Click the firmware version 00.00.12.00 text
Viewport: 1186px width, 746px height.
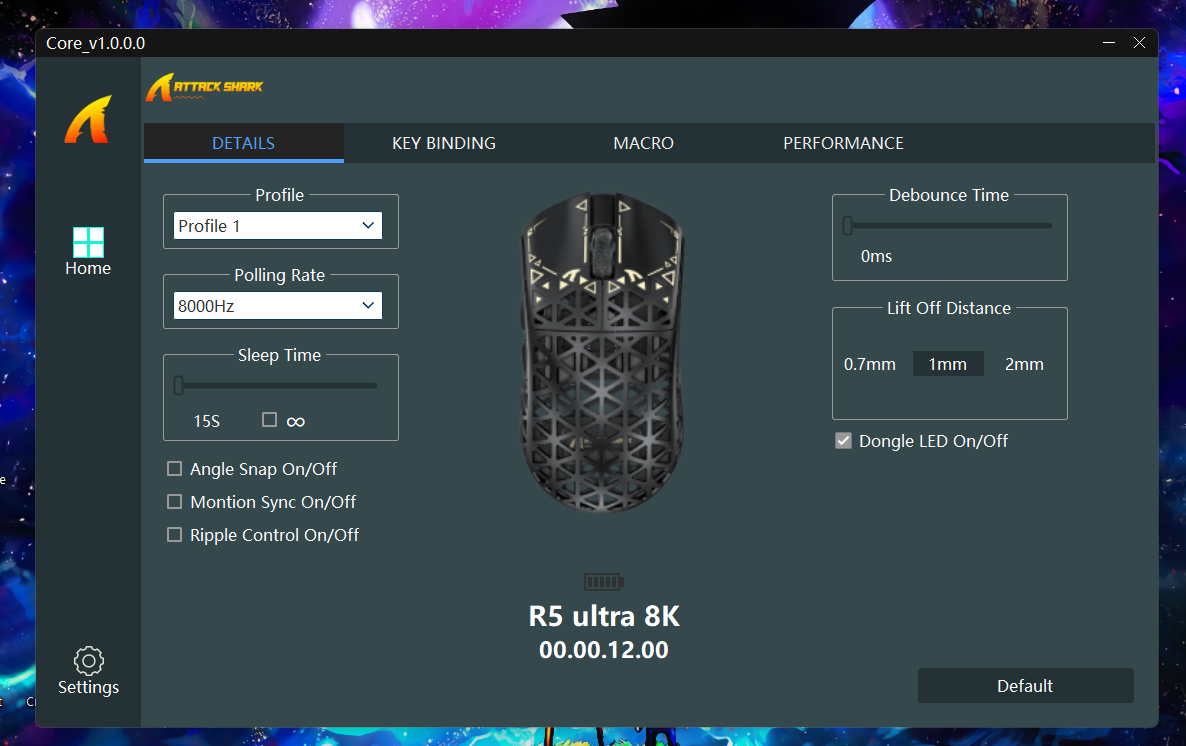[x=604, y=650]
